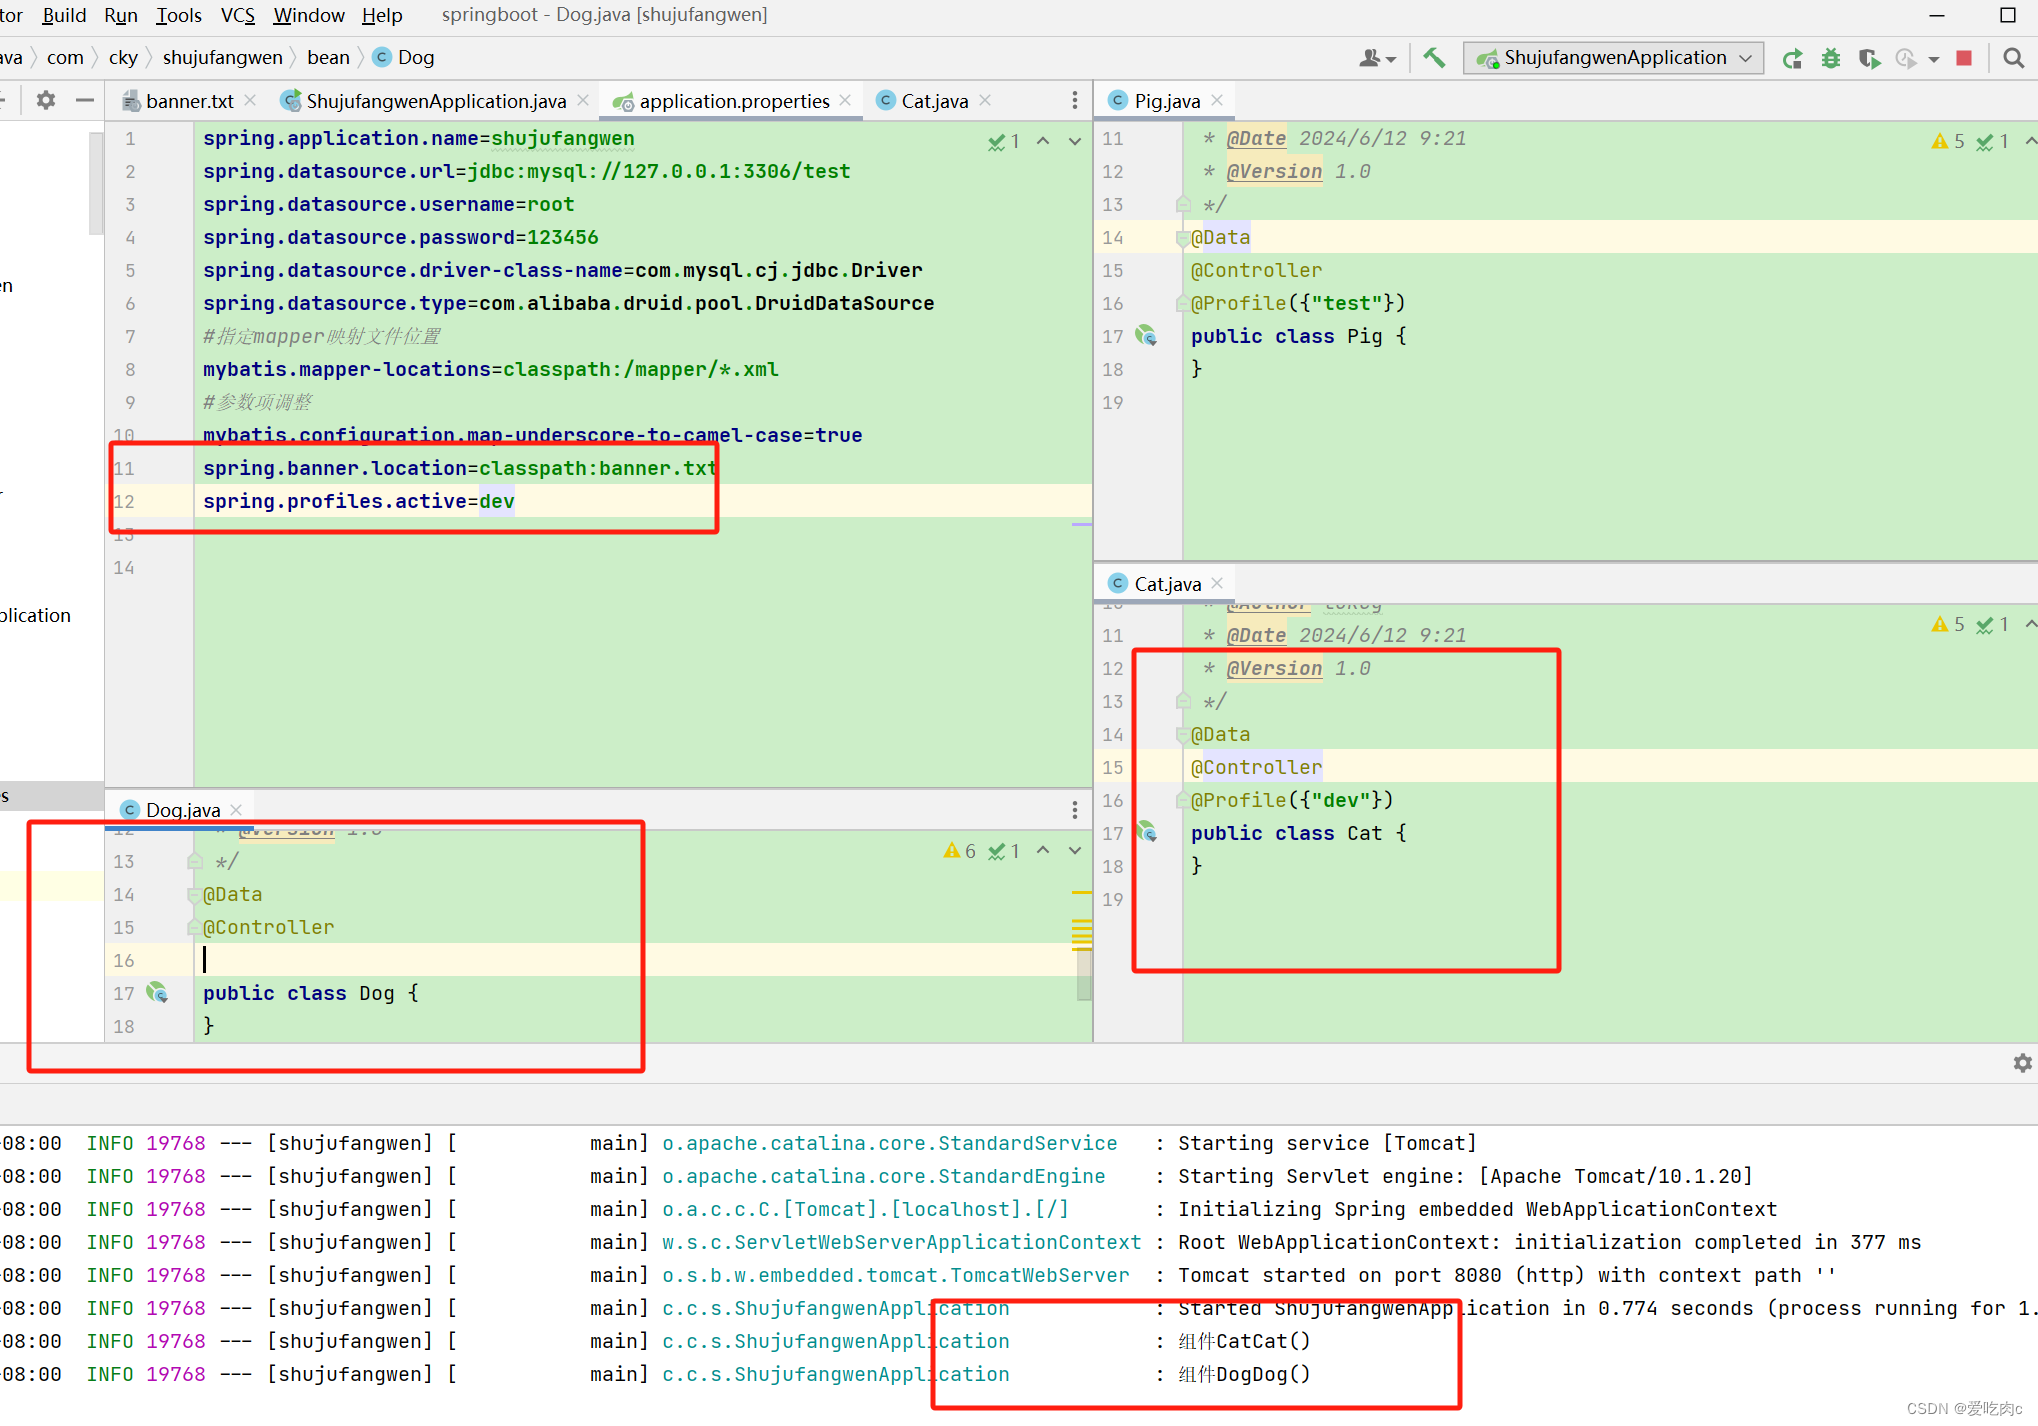2038x1426 pixels.
Task: Click the debug bug icon
Action: coord(1830,58)
